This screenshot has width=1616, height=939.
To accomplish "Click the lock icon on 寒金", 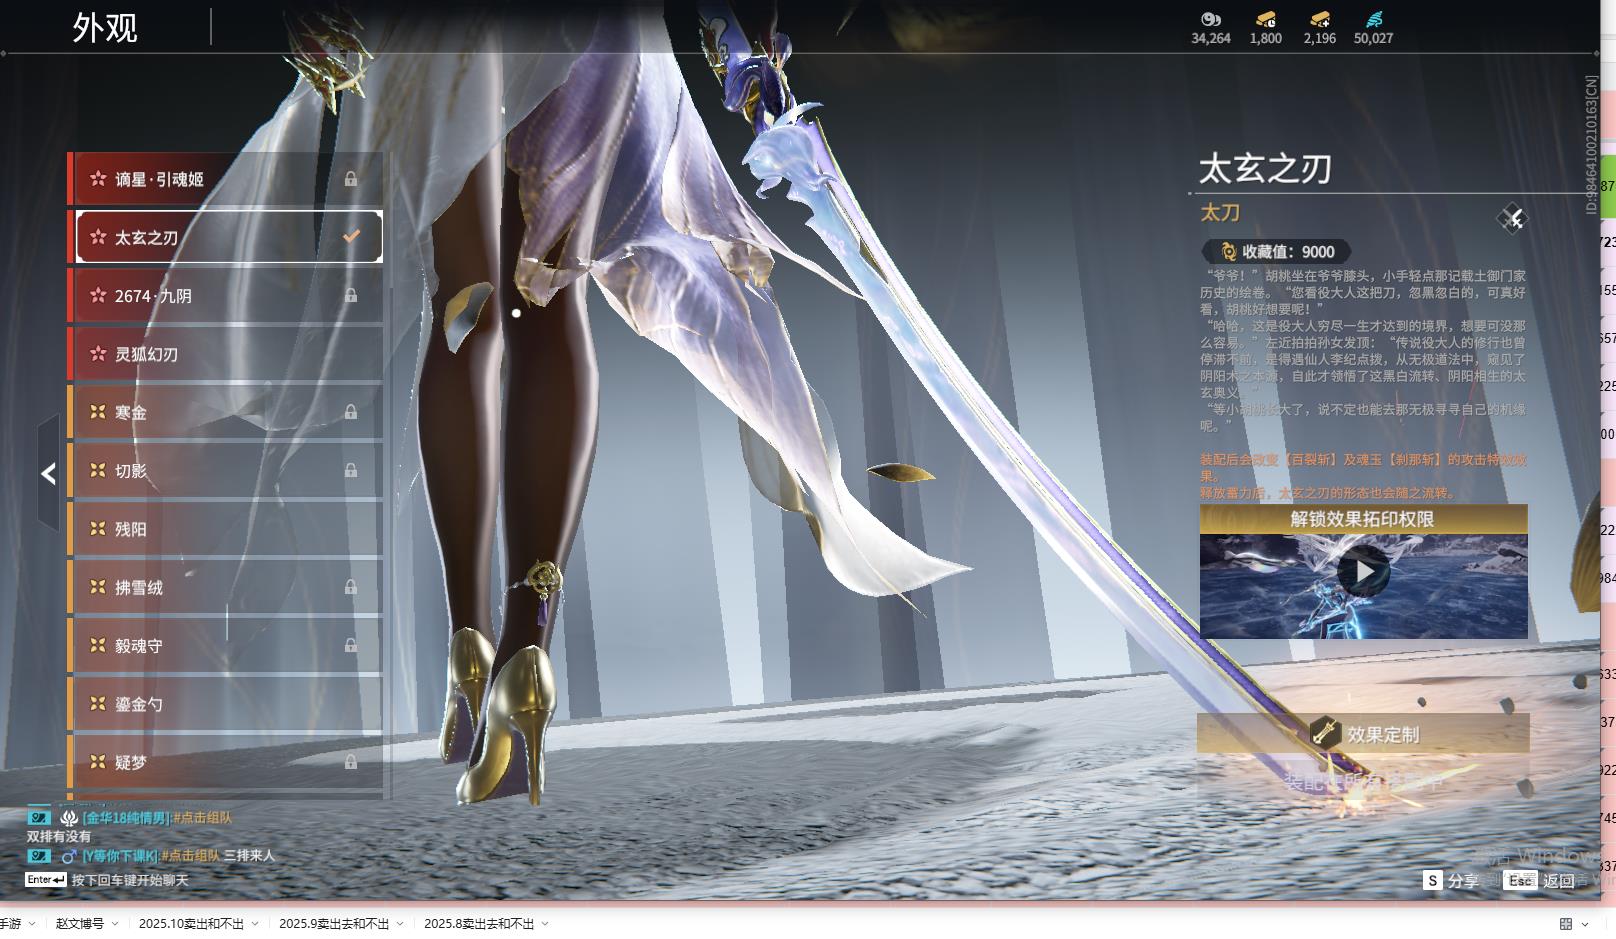I will coord(351,412).
